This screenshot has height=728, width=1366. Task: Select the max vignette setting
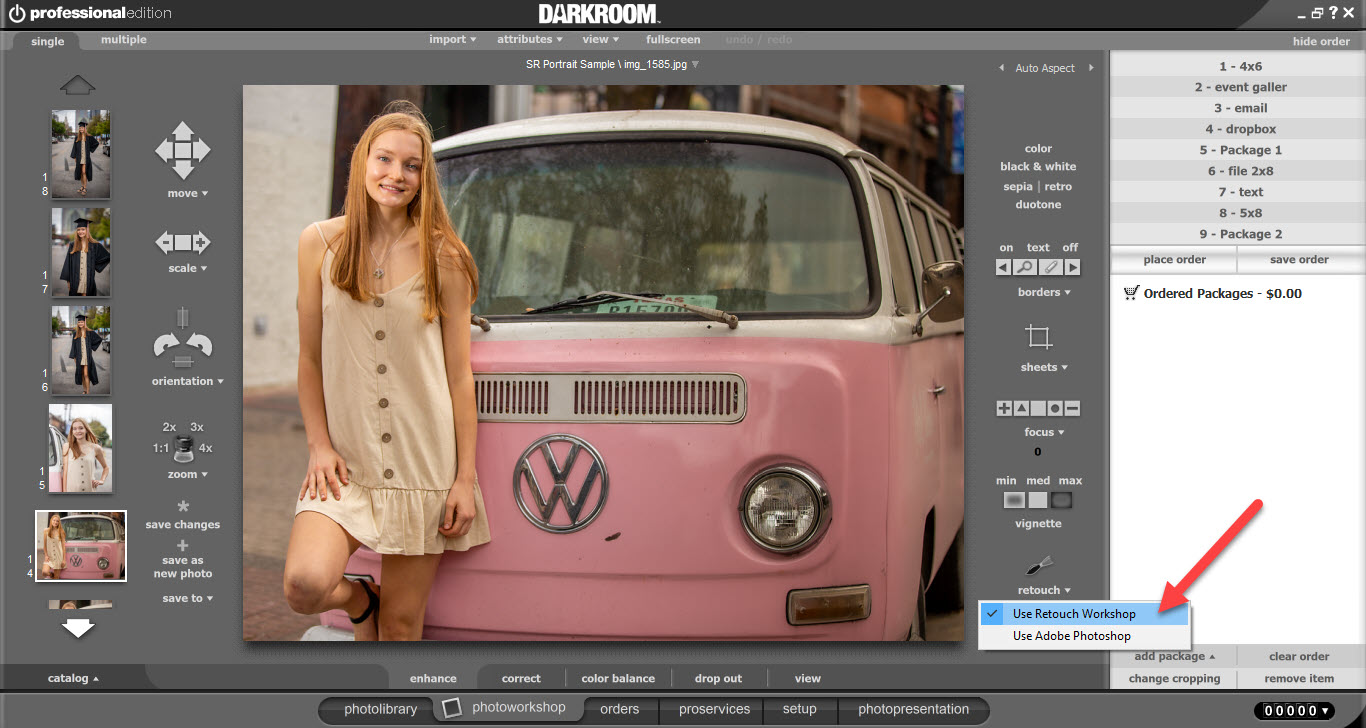[x=1062, y=500]
